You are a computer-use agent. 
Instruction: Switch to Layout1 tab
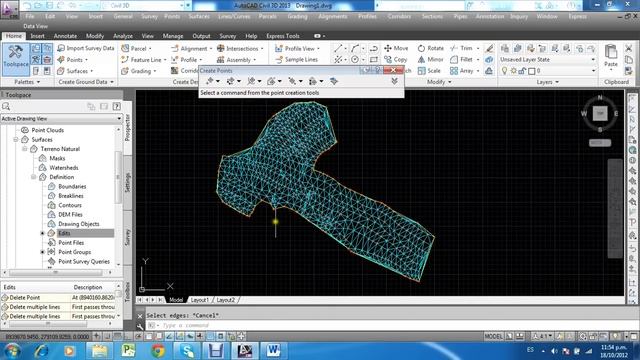(200, 300)
